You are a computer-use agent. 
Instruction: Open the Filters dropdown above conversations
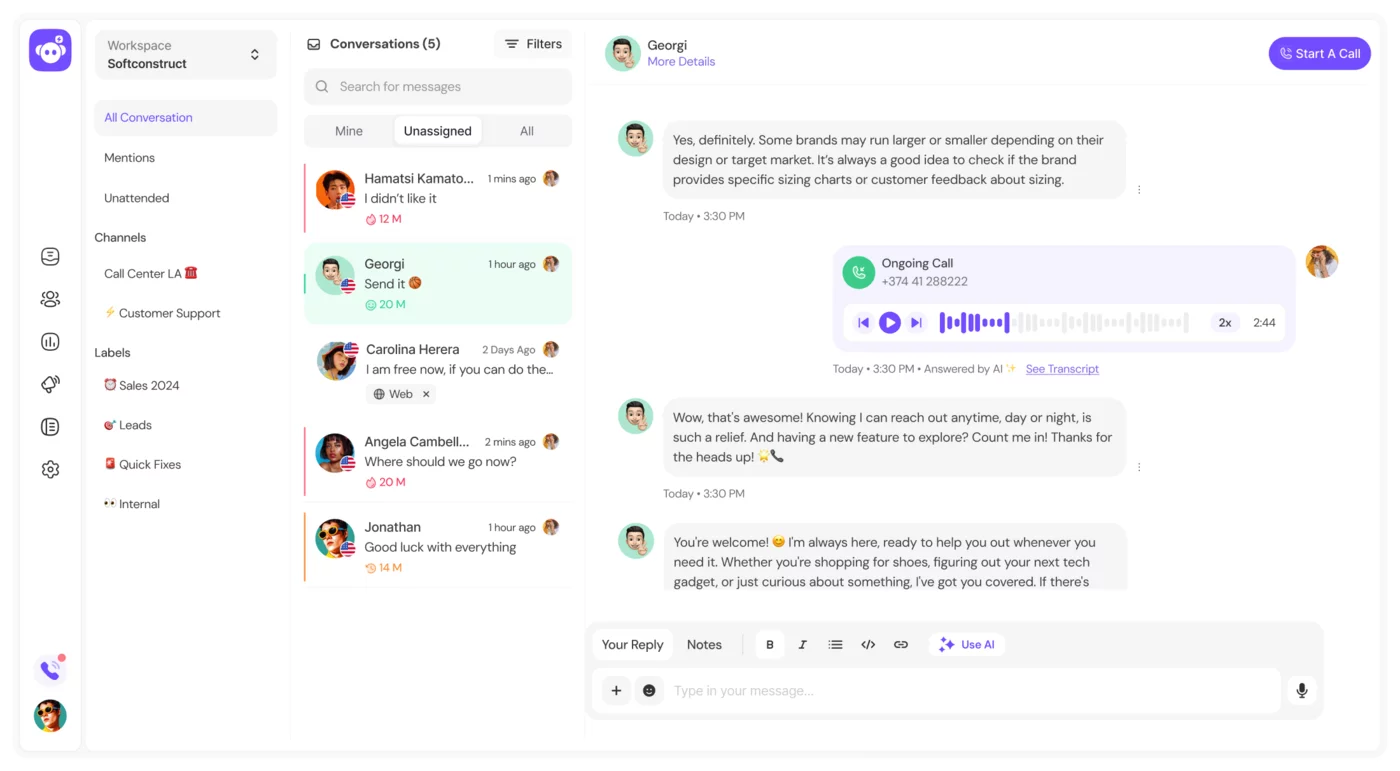532,44
